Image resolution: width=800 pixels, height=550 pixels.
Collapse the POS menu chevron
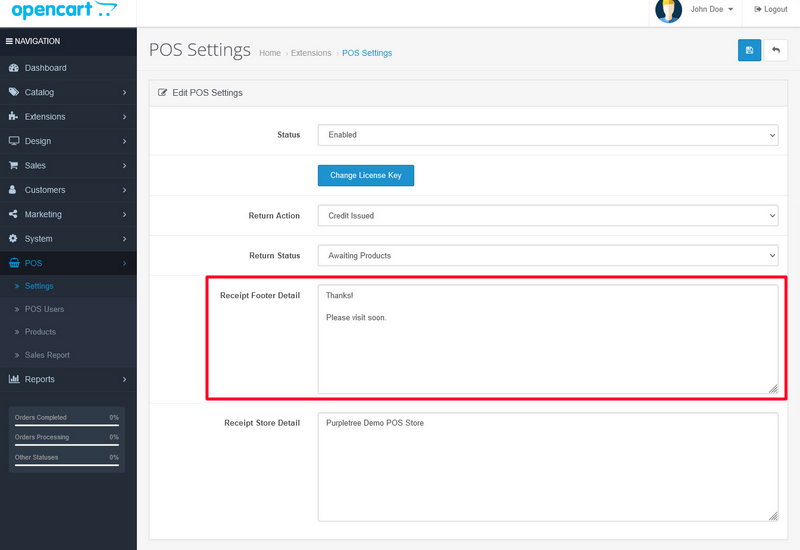(124, 263)
